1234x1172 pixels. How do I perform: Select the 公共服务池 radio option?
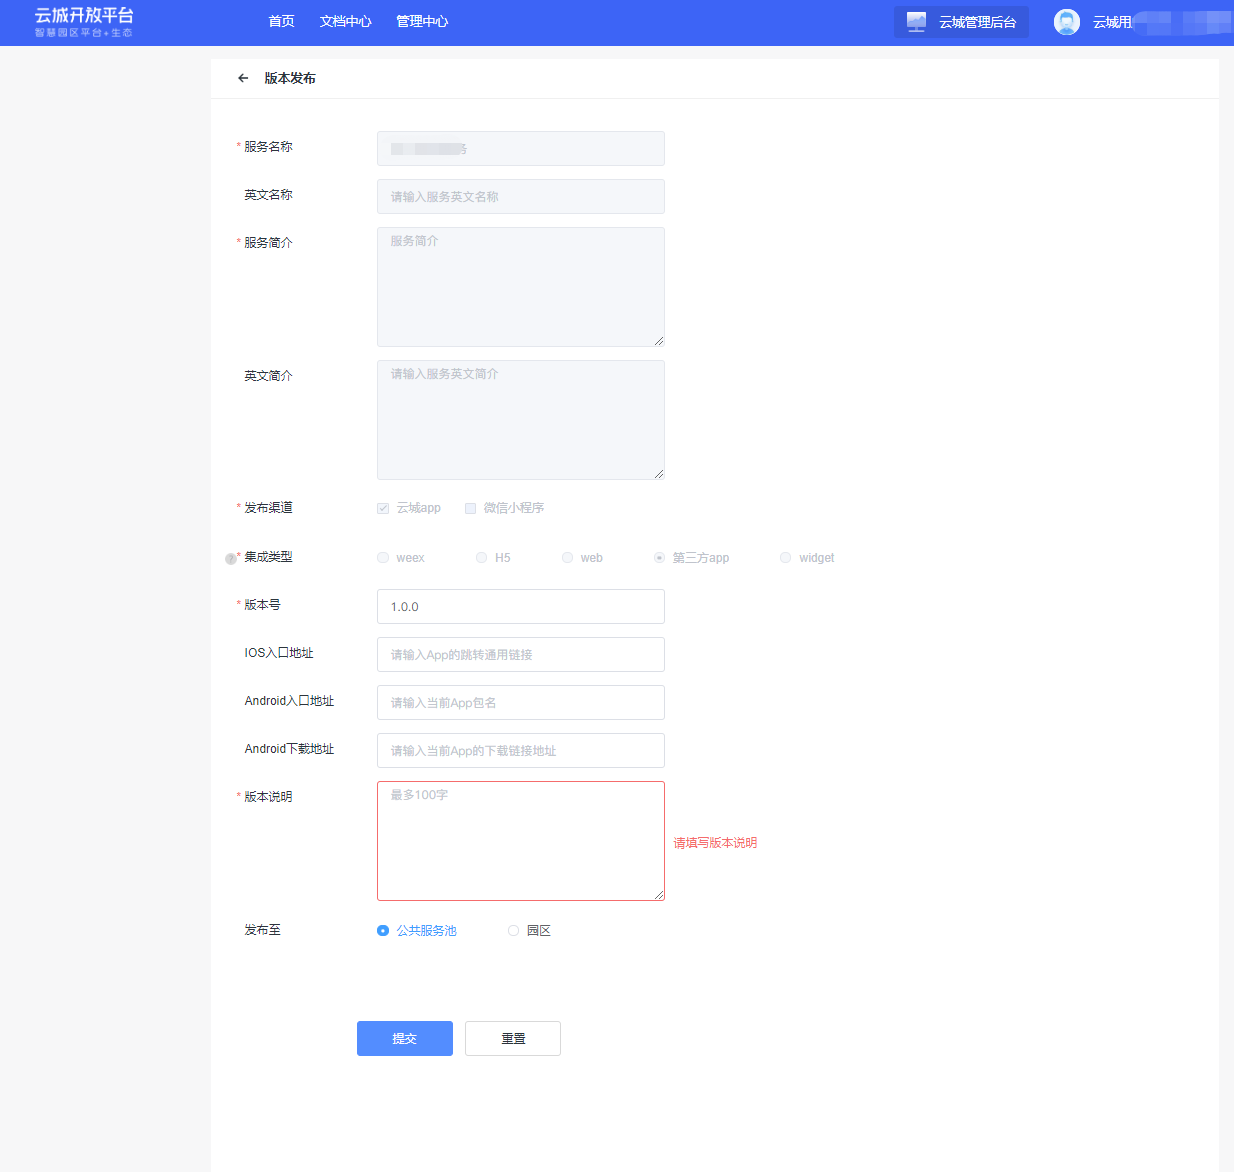coord(383,931)
